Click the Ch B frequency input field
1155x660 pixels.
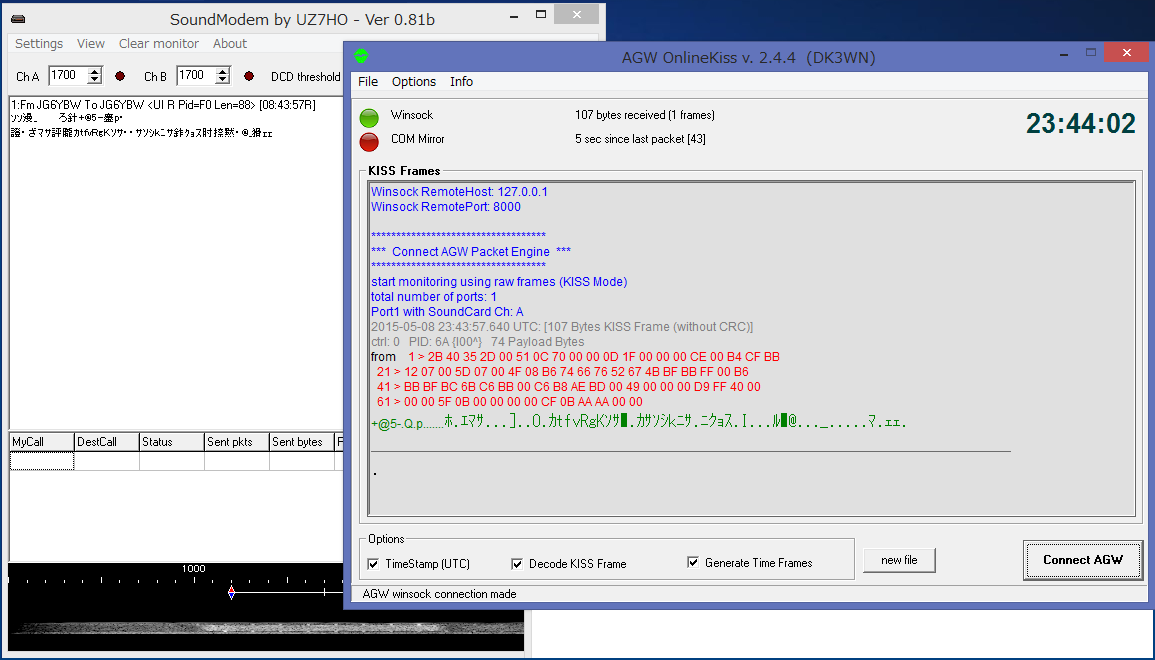[x=197, y=75]
